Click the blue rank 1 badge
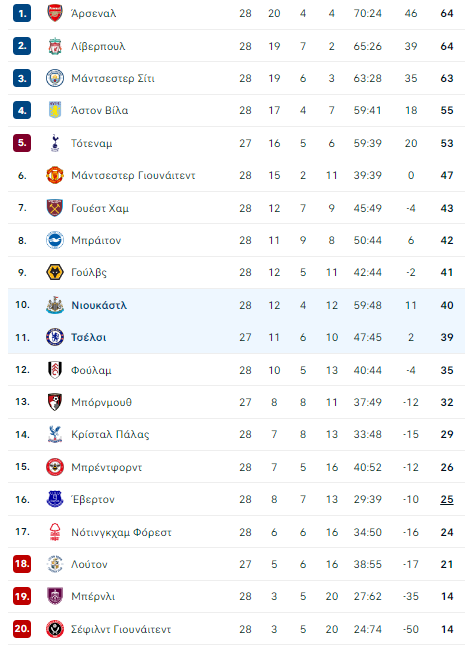The height and width of the screenshot is (646, 465). coord(22,13)
